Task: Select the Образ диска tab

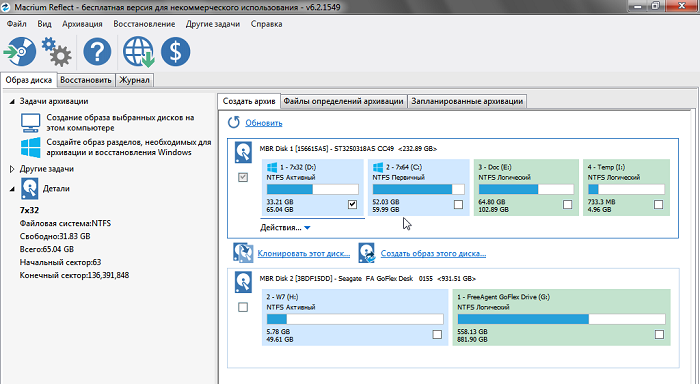Action: click(29, 80)
